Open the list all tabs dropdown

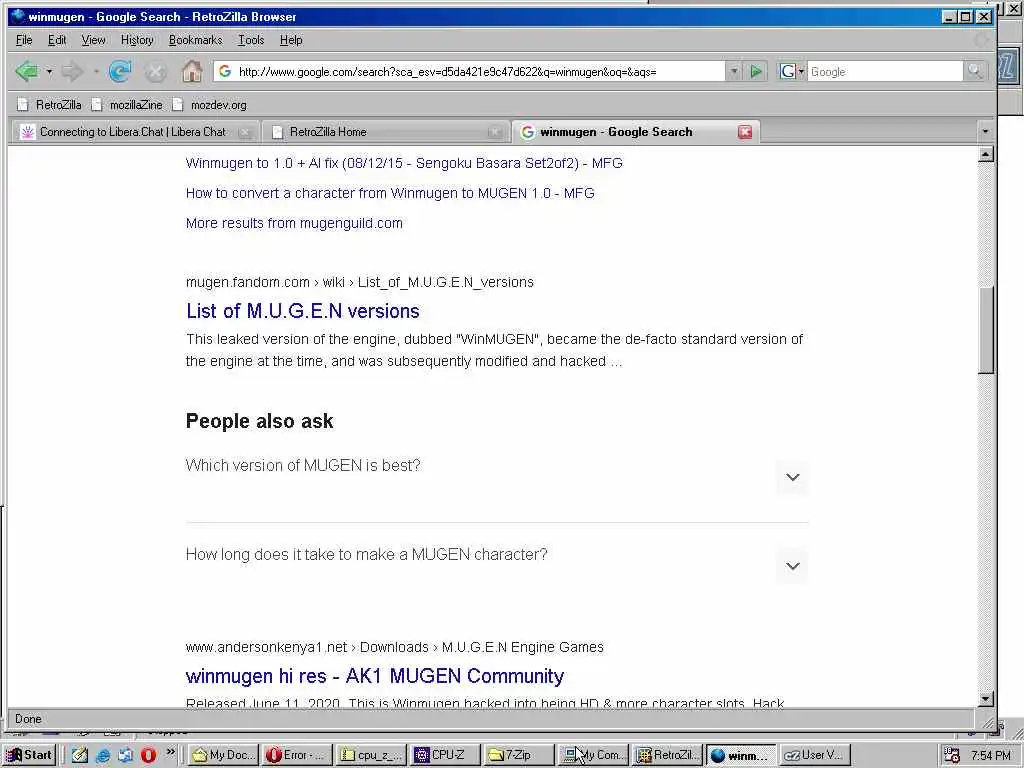pos(985,132)
